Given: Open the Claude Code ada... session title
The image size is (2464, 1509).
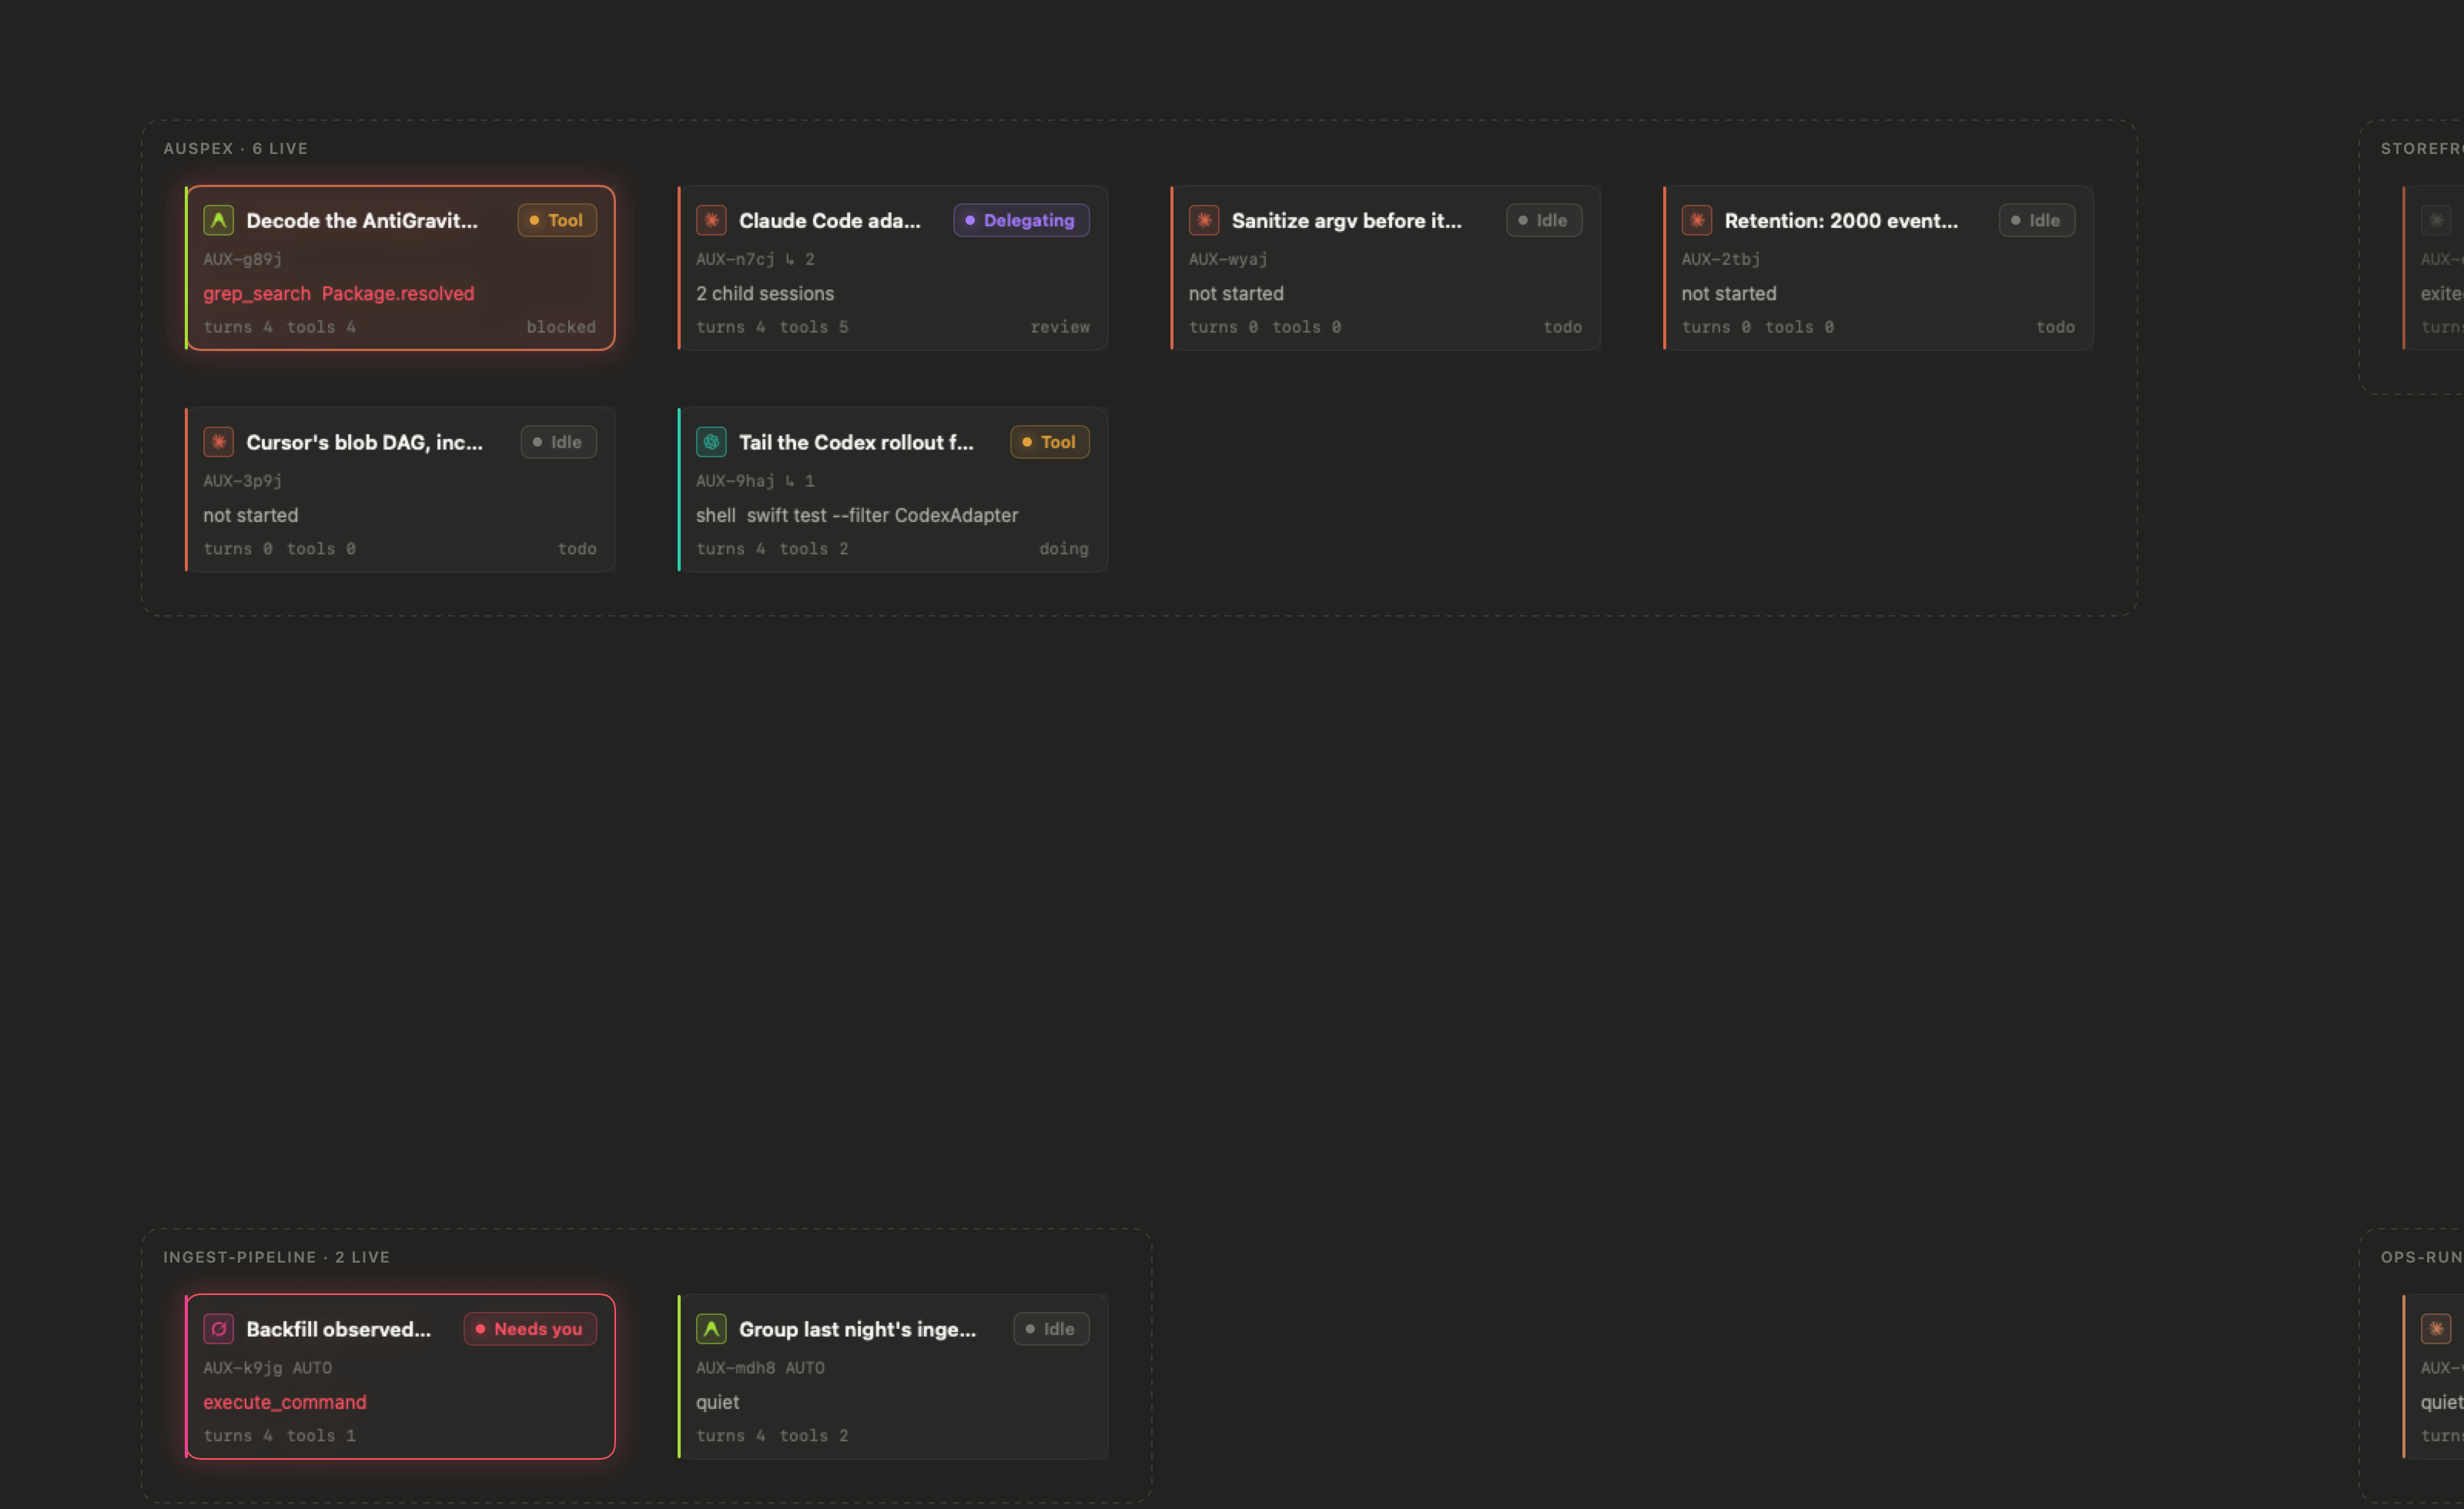Looking at the screenshot, I should click(830, 221).
